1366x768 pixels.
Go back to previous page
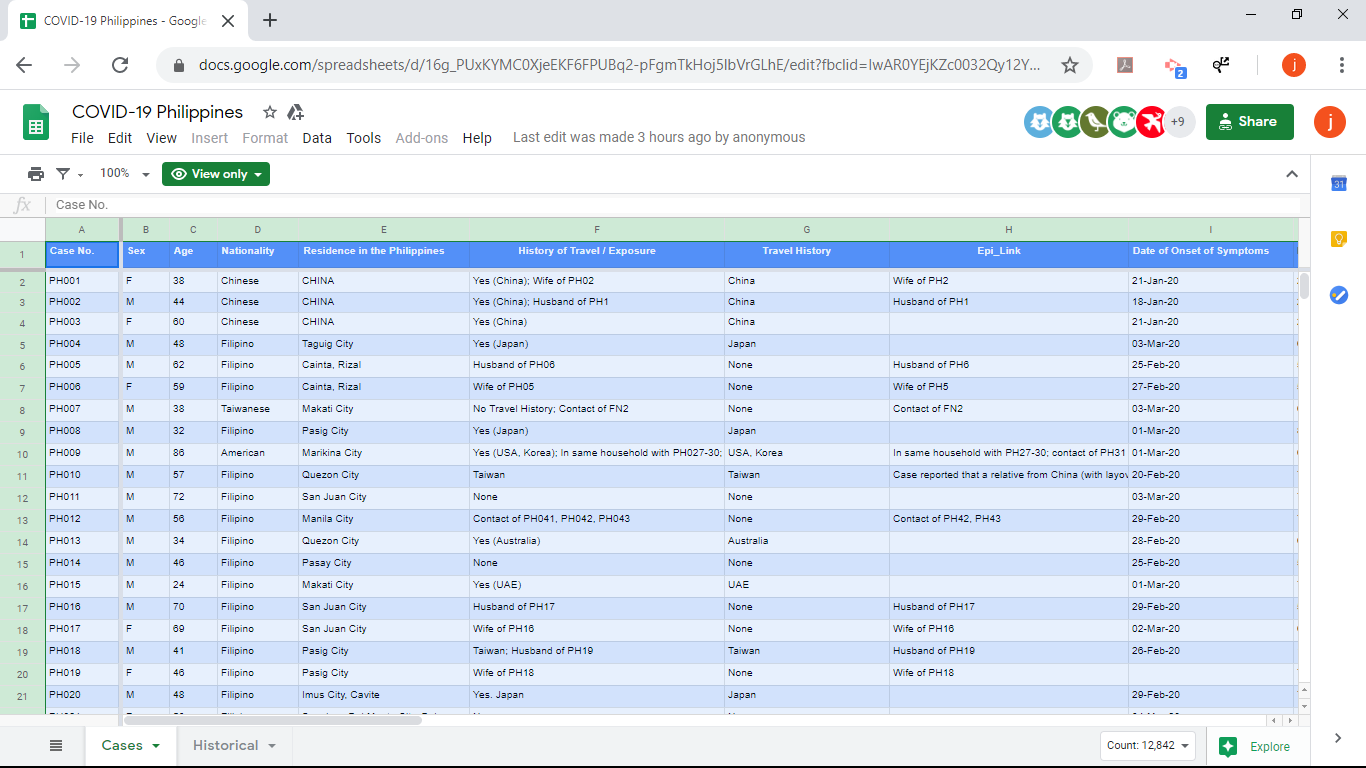click(x=24, y=65)
